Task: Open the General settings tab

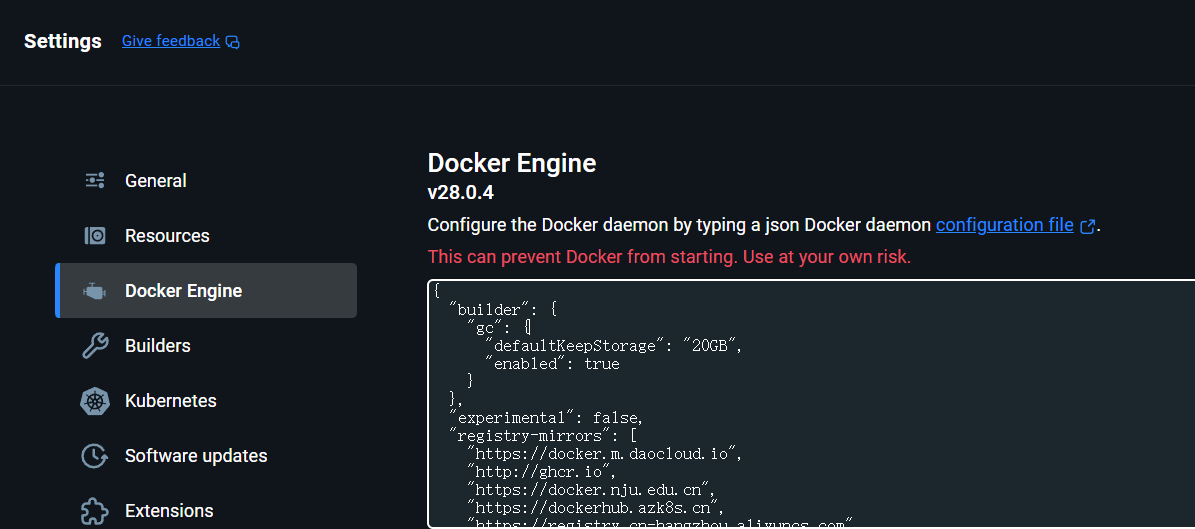Action: (x=206, y=181)
